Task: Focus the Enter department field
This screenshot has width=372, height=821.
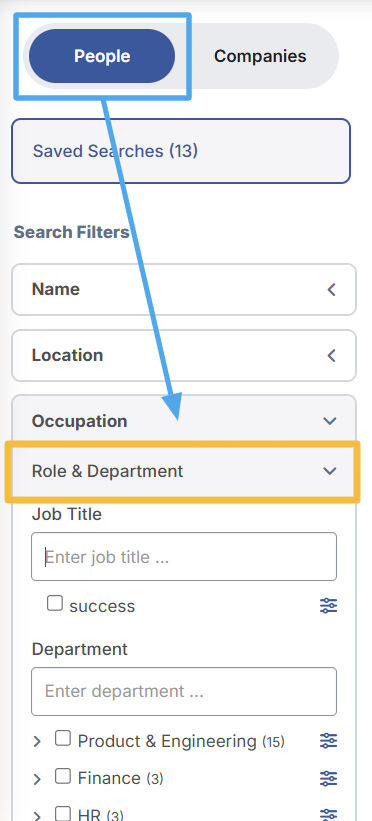Action: pyautogui.click(x=184, y=691)
